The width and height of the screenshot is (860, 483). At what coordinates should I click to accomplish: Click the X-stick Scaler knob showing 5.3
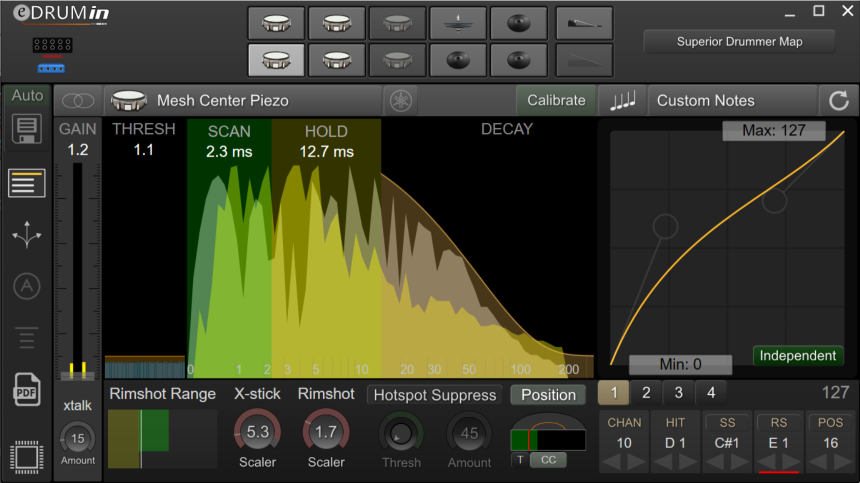coord(257,432)
